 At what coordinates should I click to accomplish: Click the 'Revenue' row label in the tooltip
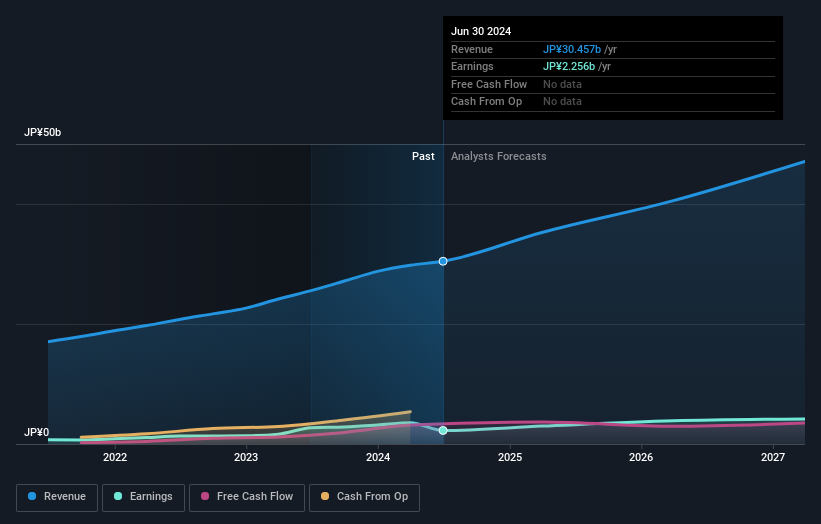(472, 49)
